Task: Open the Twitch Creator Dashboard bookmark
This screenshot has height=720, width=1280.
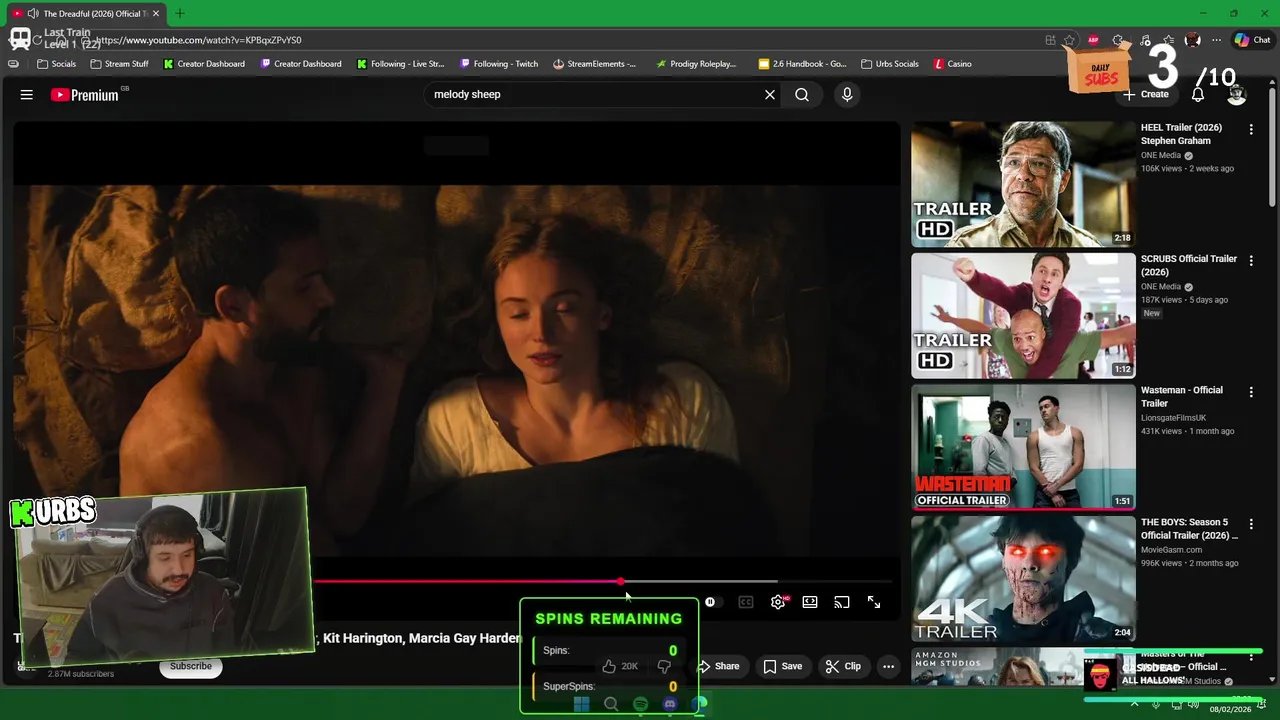Action: 301,64
